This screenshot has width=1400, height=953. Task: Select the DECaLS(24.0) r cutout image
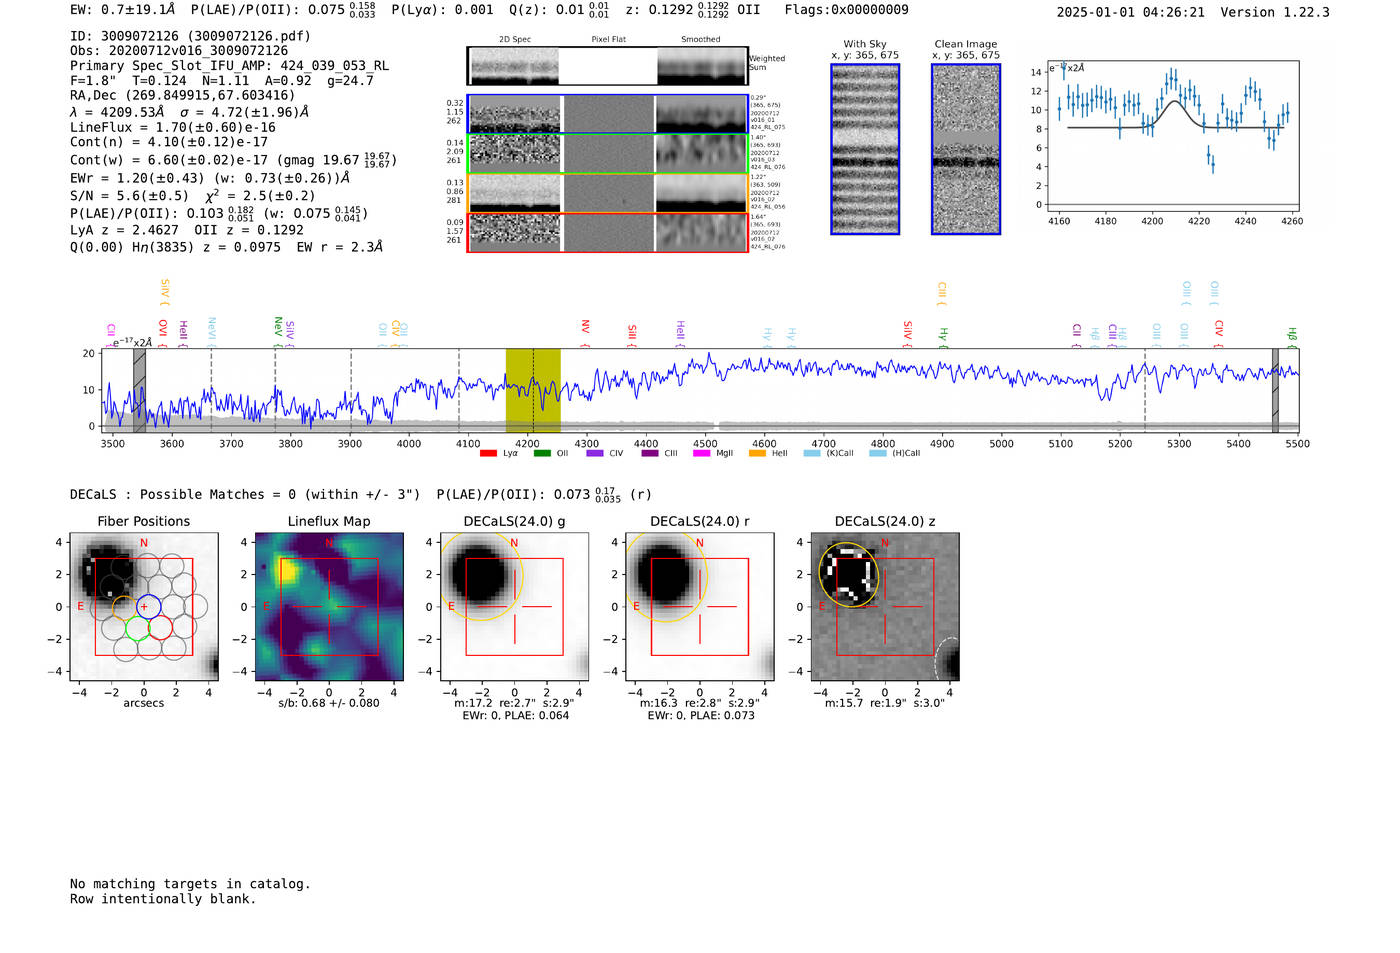coord(700,606)
